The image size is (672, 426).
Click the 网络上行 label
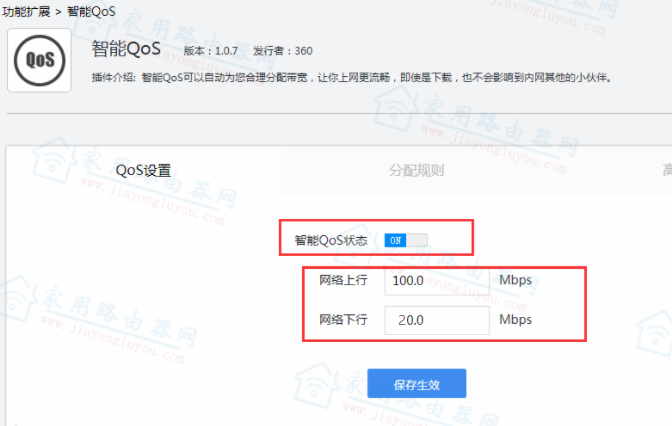[x=343, y=280]
